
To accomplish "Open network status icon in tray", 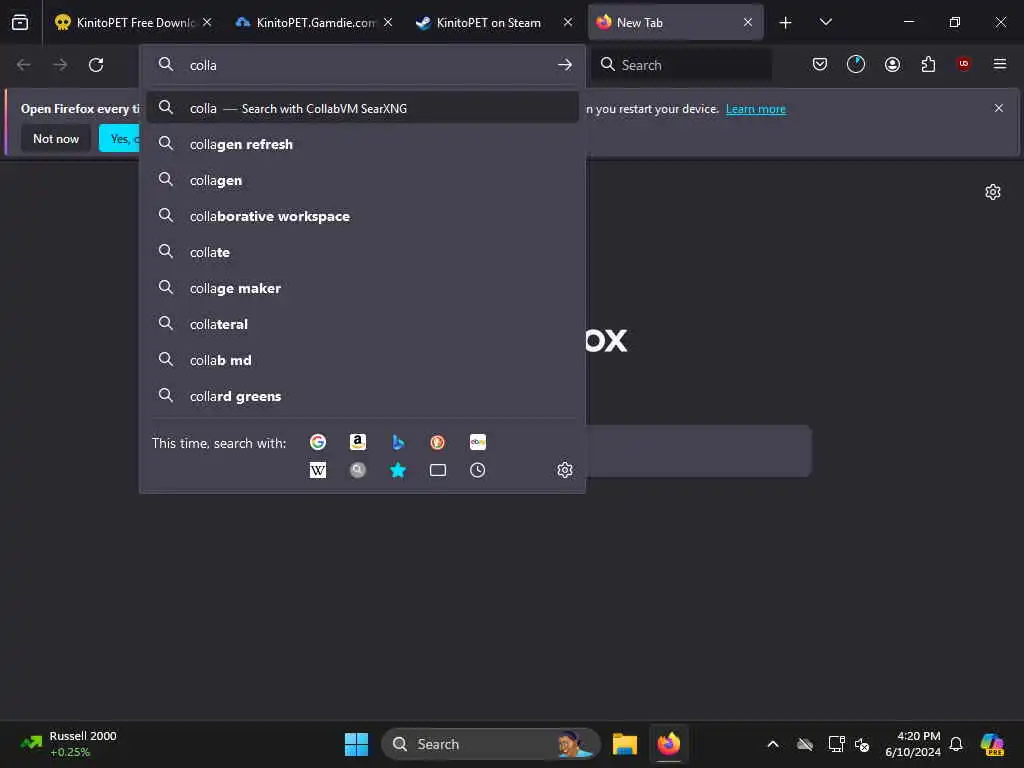I will 836,744.
